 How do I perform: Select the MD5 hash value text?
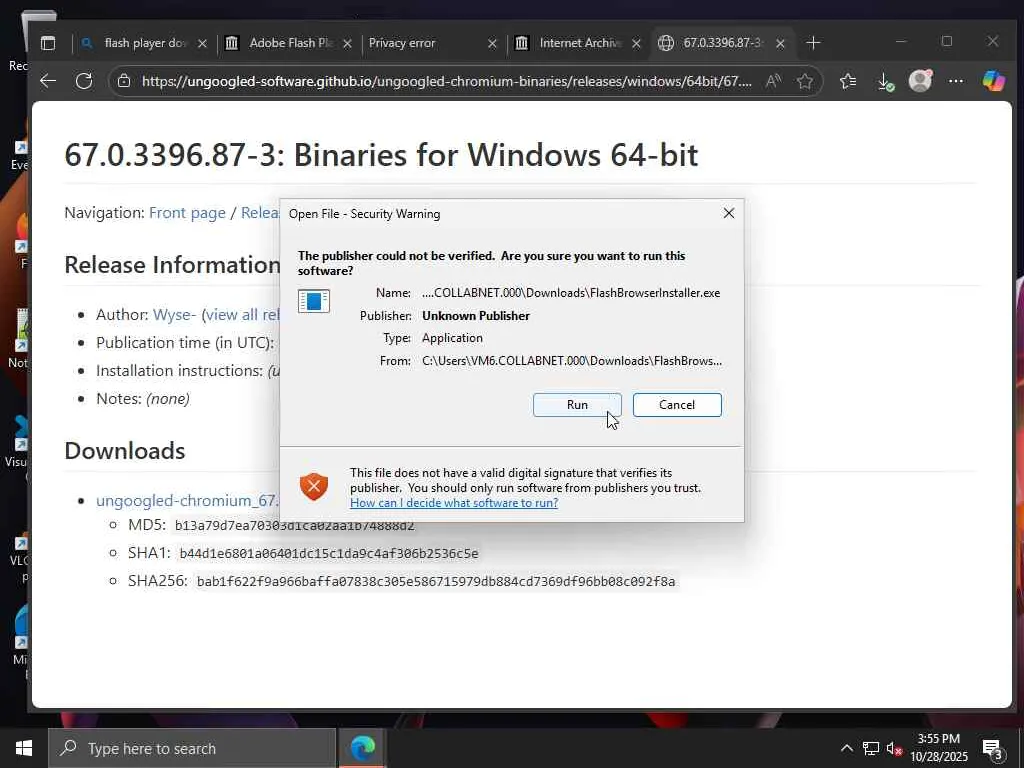pos(294,526)
